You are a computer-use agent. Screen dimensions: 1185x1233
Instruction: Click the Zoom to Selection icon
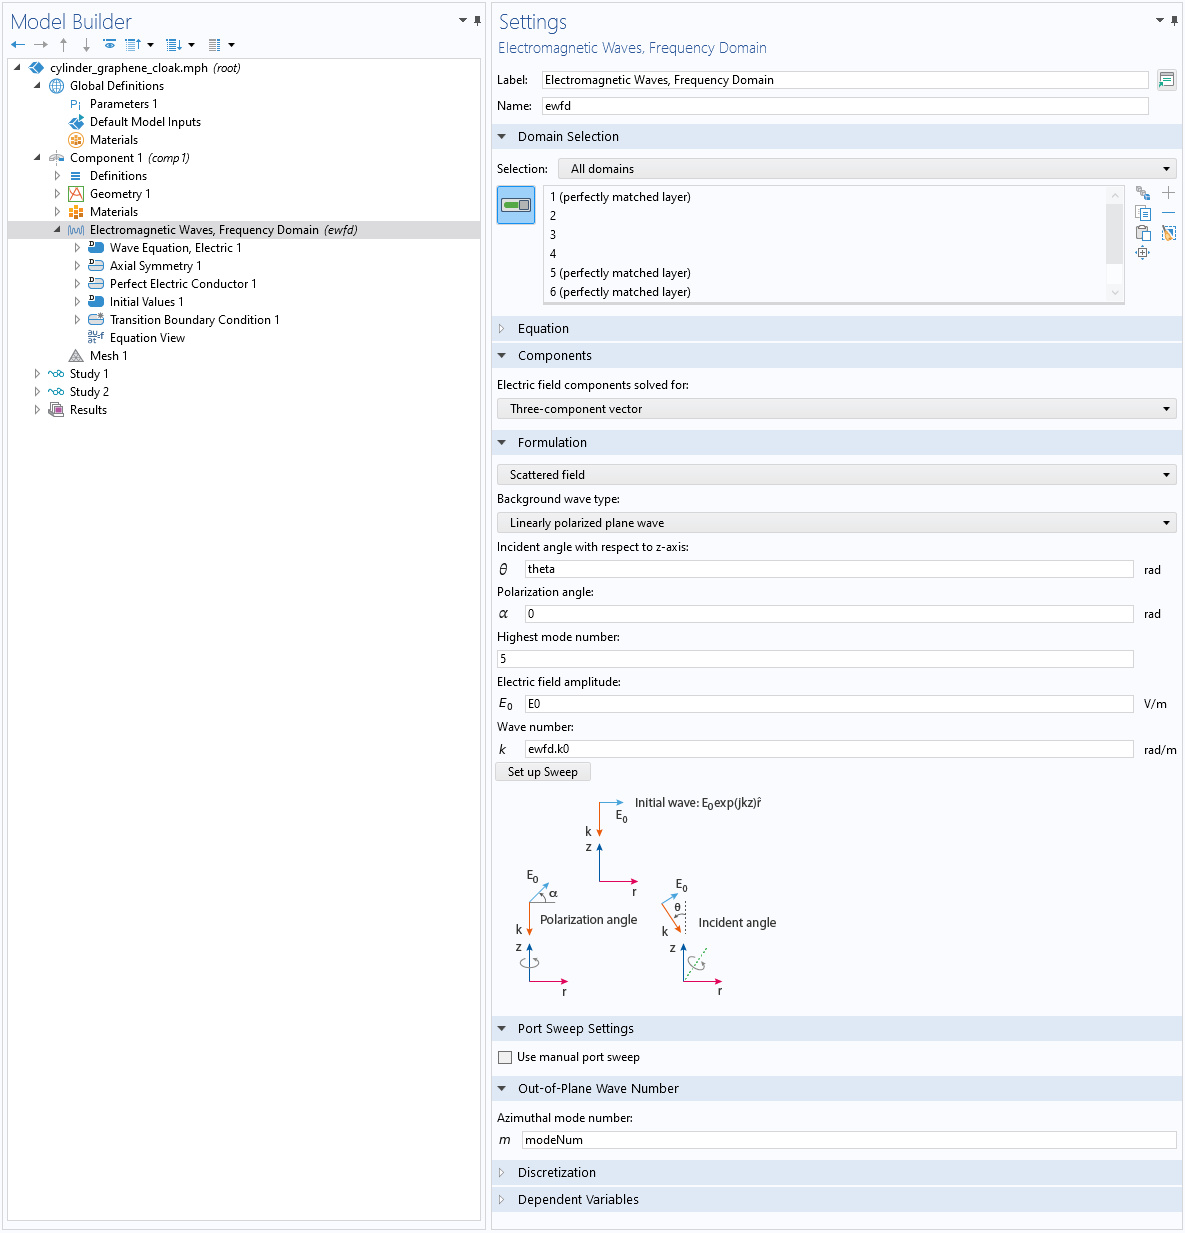pos(1143,253)
